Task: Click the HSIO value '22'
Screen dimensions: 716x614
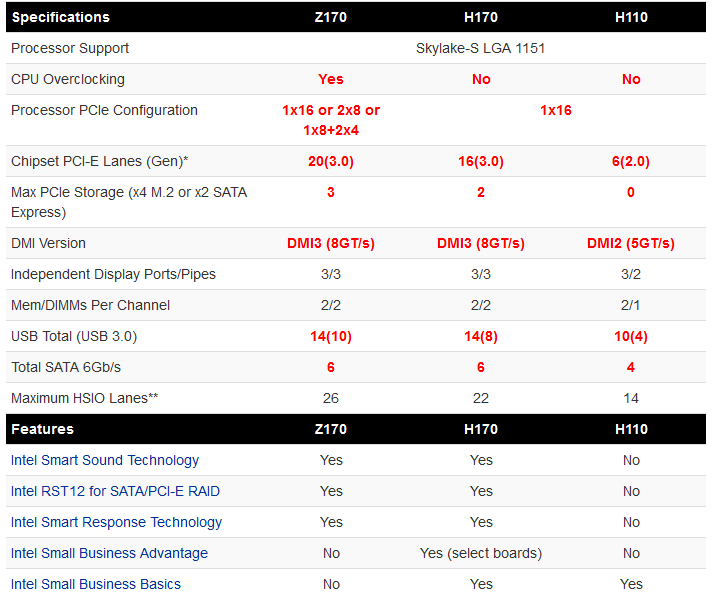Action: tap(481, 399)
